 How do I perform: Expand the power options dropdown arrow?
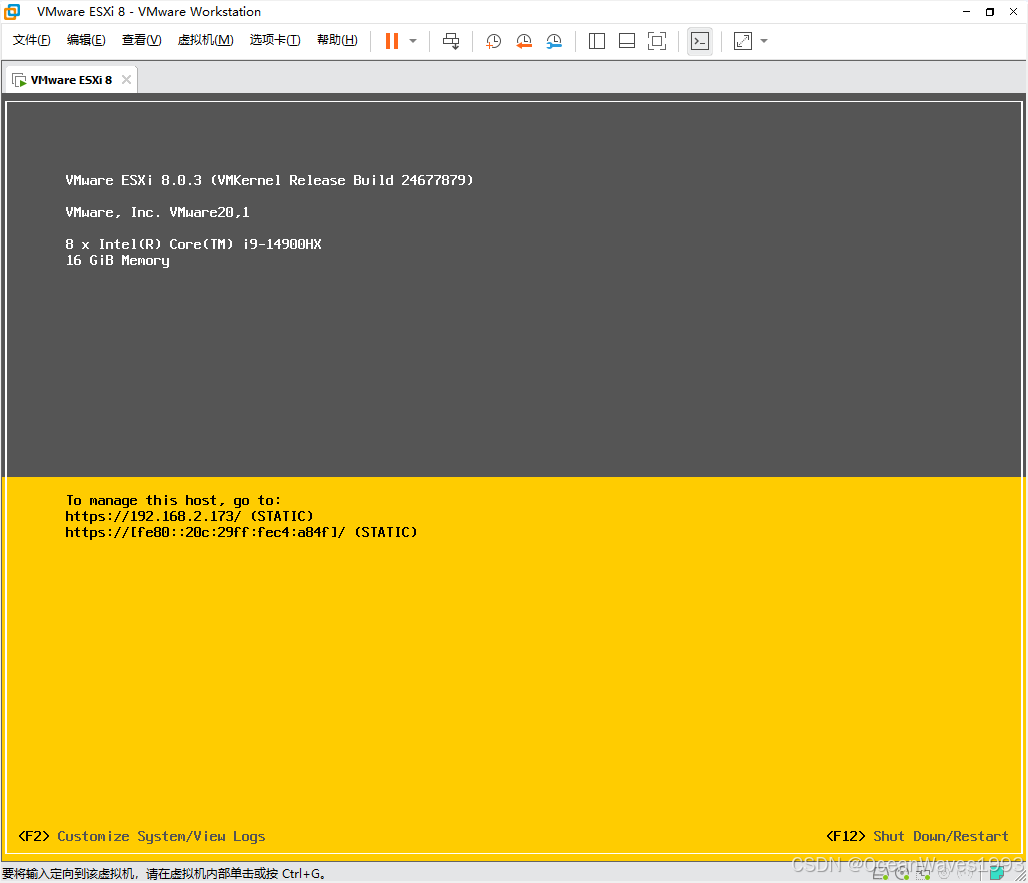(413, 41)
